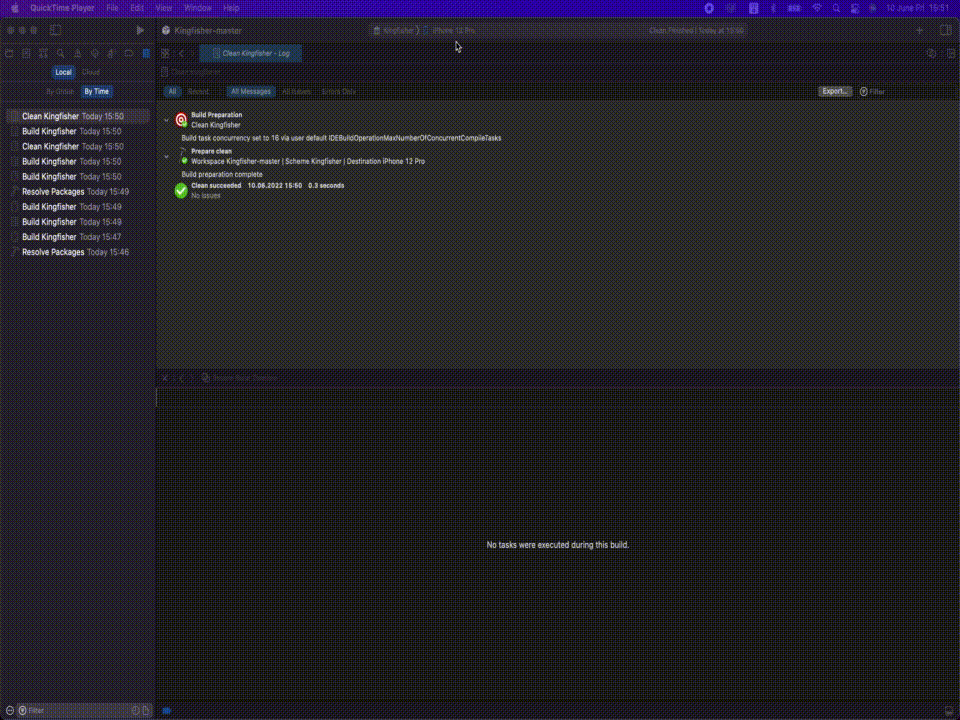Open the Debug navigator icon

click(111, 53)
